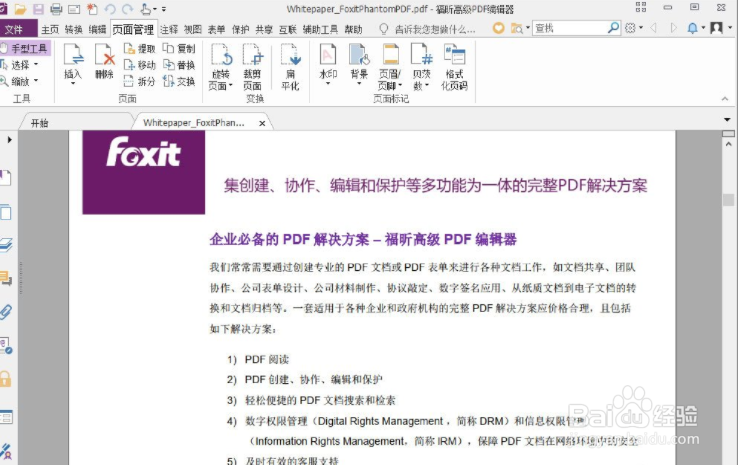This screenshot has width=741, height=465.
Task: Expand the left navigation panel arrow
Action: pos(9,140)
